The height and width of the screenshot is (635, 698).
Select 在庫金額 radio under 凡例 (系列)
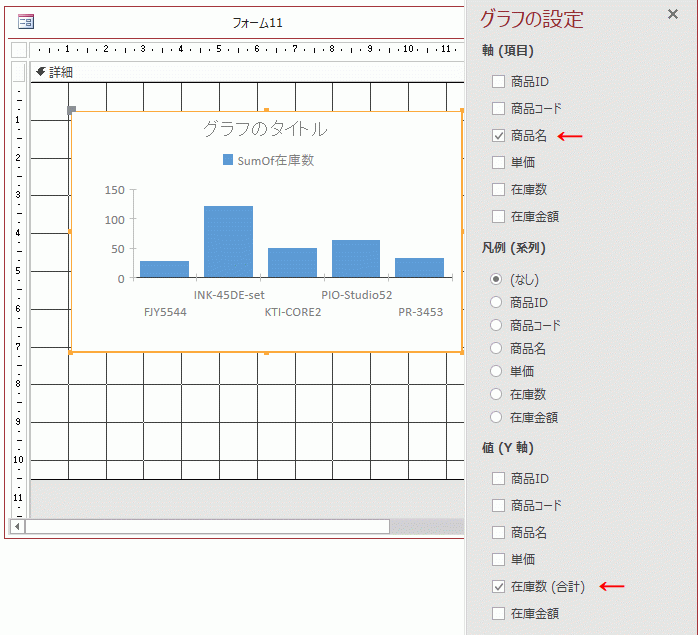tap(496, 417)
